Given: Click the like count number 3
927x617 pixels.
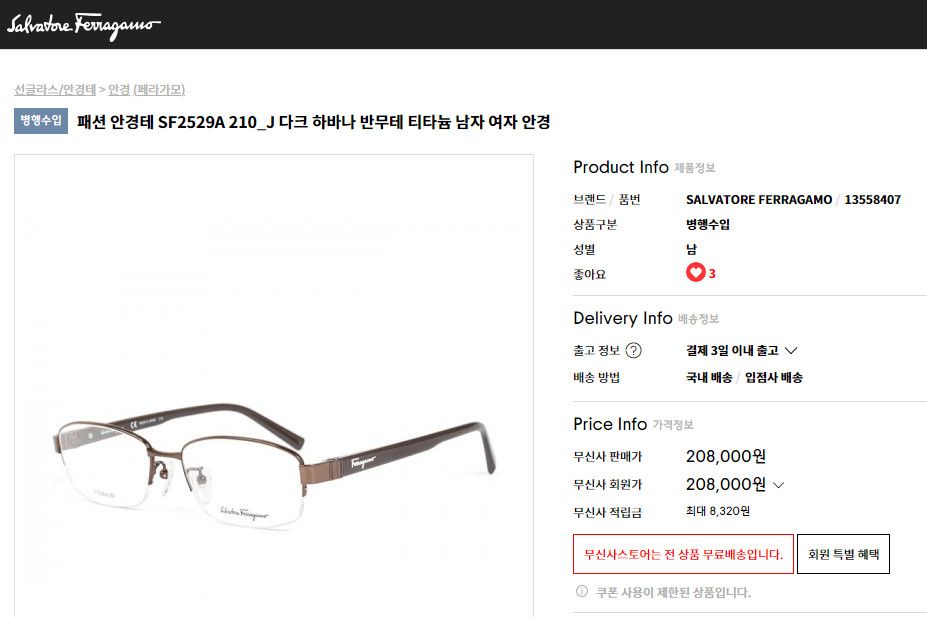Looking at the screenshot, I should 712,274.
